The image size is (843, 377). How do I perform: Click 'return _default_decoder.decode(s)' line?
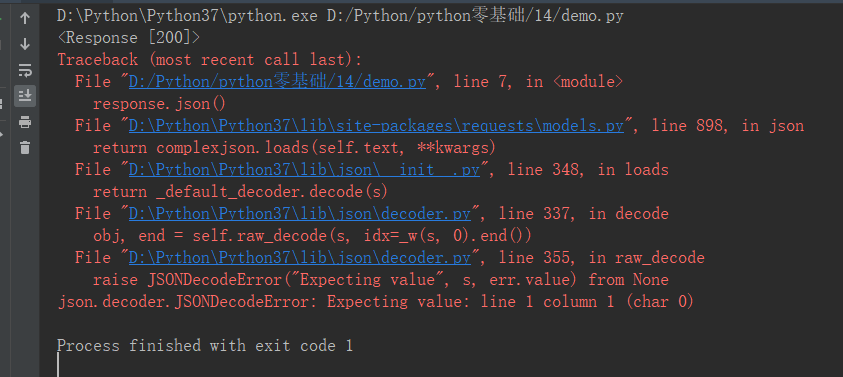click(x=240, y=192)
